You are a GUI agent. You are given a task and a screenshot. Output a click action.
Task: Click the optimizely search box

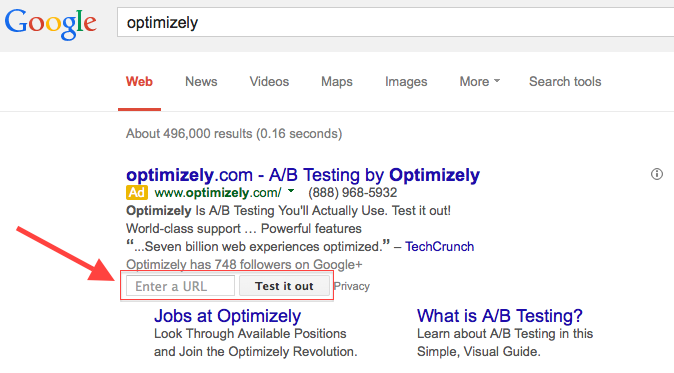pyautogui.click(x=395, y=22)
